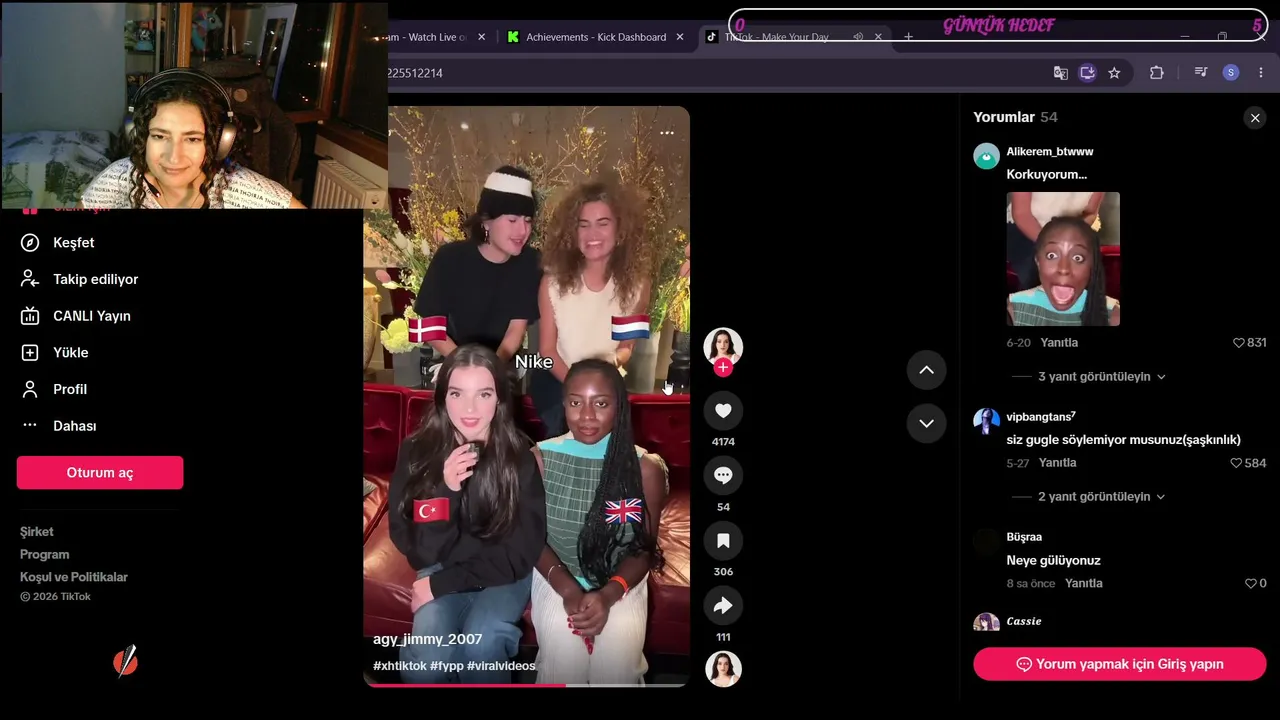The image size is (1280, 720).
Task: Open the agy_jimmy_2007 username on the video
Action: pos(428,640)
